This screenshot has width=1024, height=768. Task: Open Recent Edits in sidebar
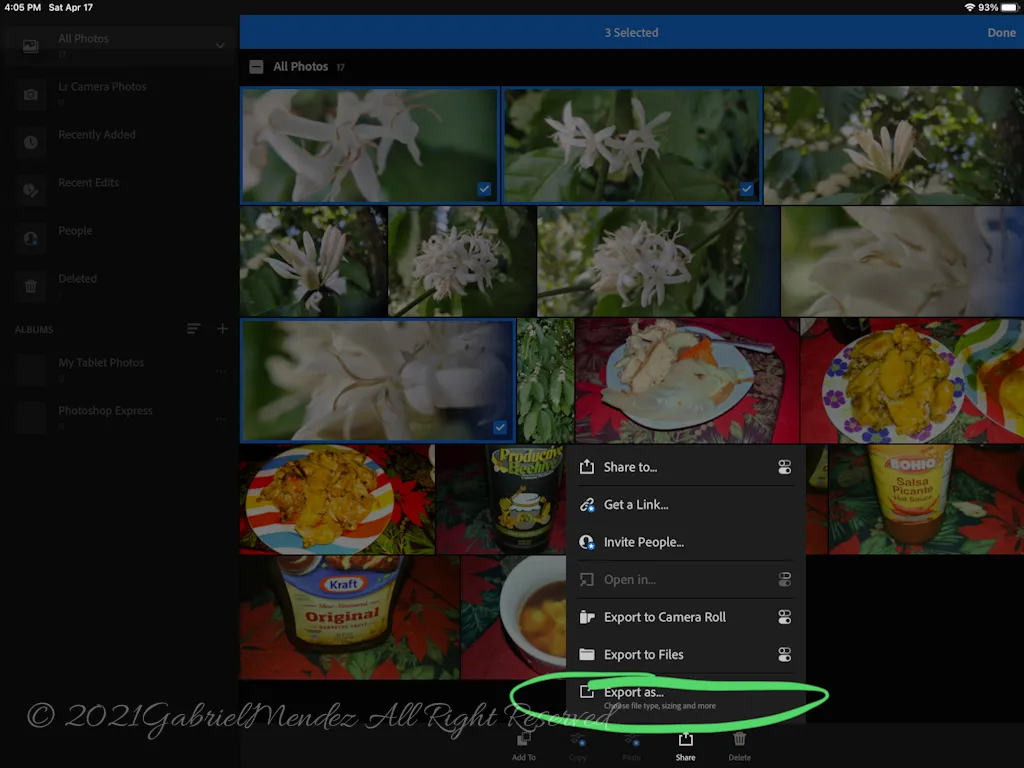click(118, 189)
